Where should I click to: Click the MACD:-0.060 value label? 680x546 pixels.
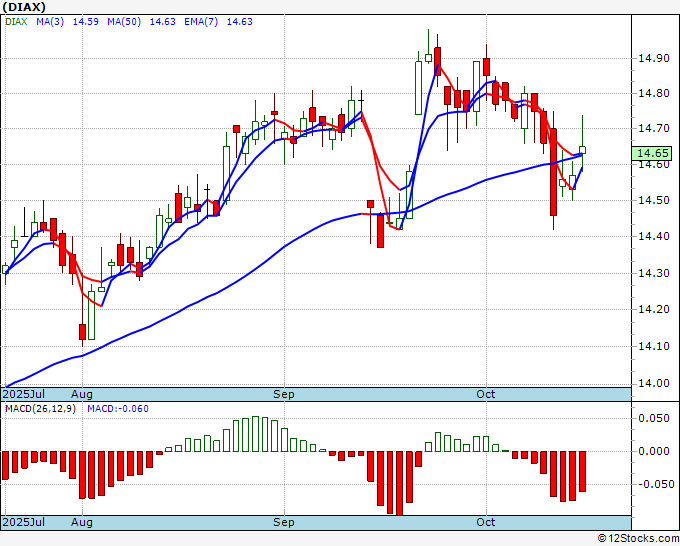(118, 409)
